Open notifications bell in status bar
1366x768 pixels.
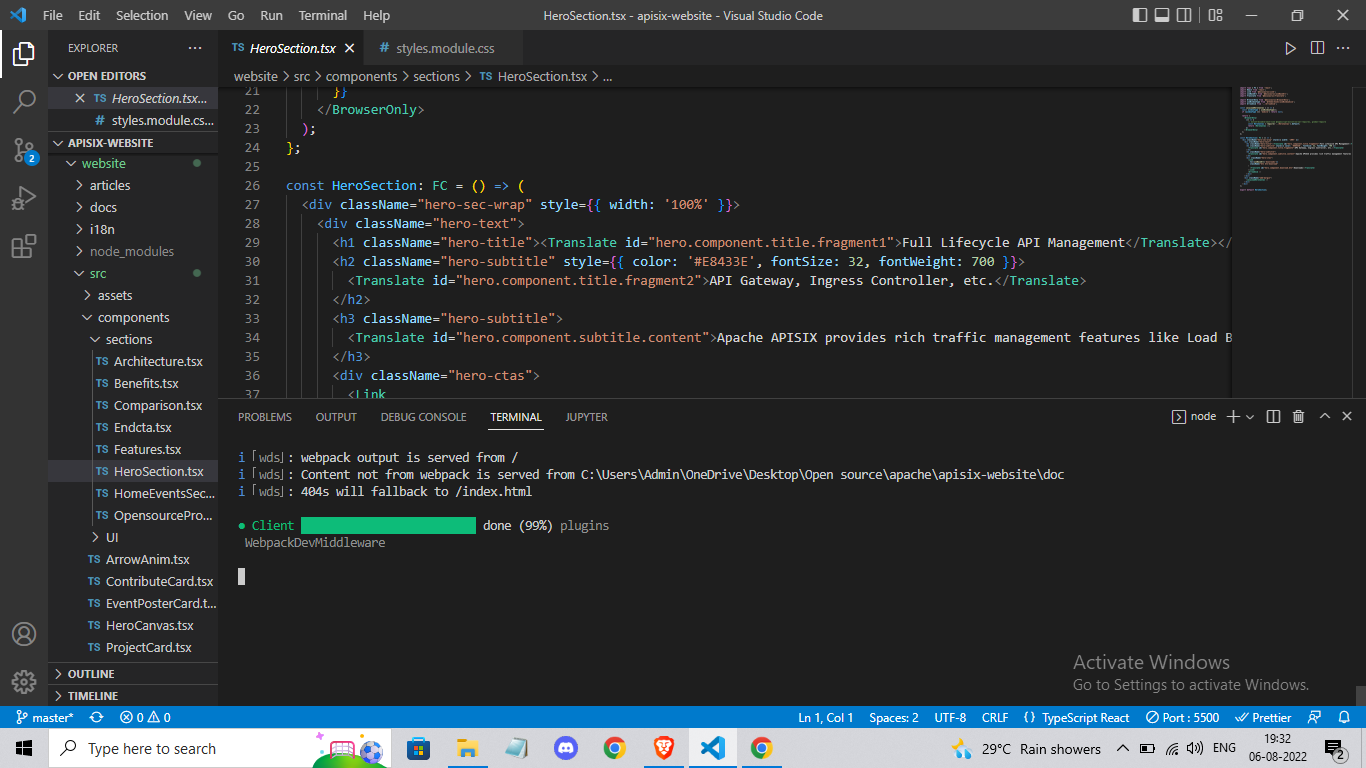(1345, 717)
